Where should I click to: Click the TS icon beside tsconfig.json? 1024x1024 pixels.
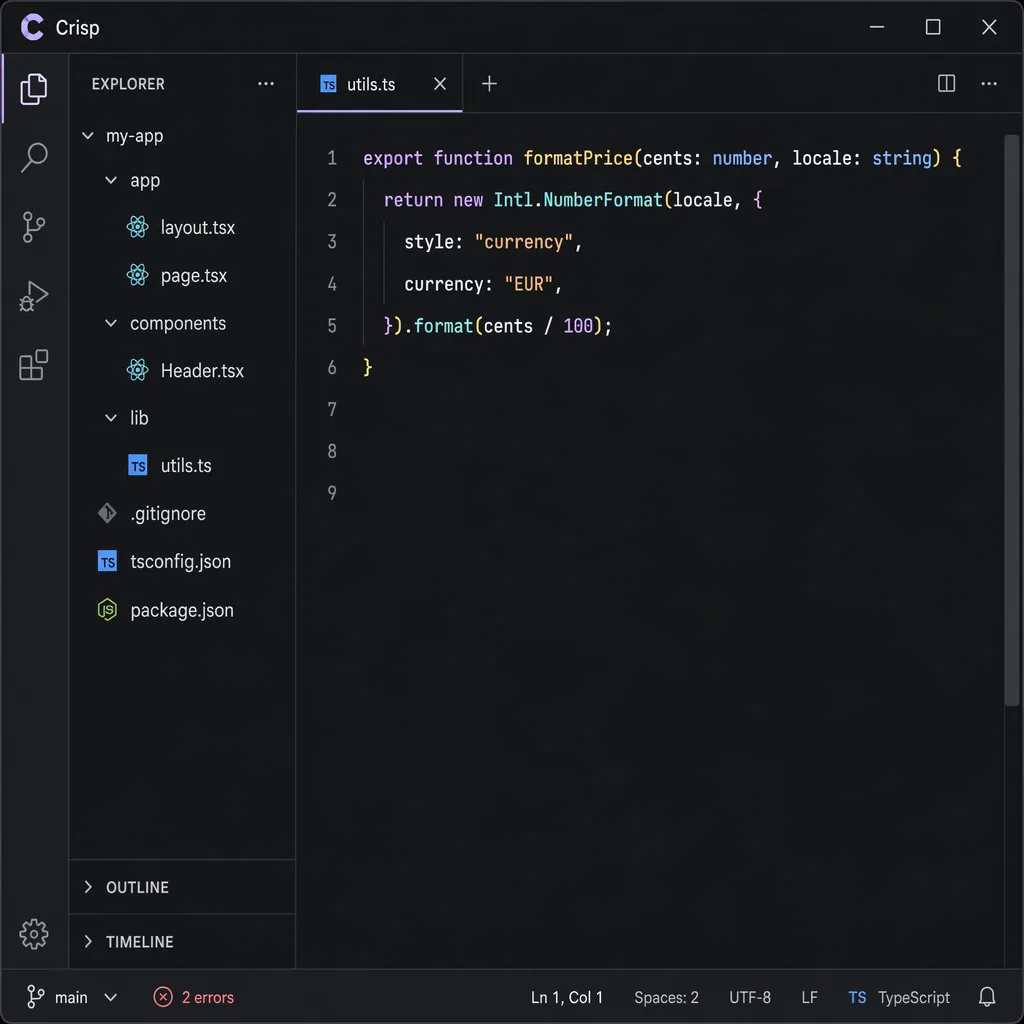point(107,561)
